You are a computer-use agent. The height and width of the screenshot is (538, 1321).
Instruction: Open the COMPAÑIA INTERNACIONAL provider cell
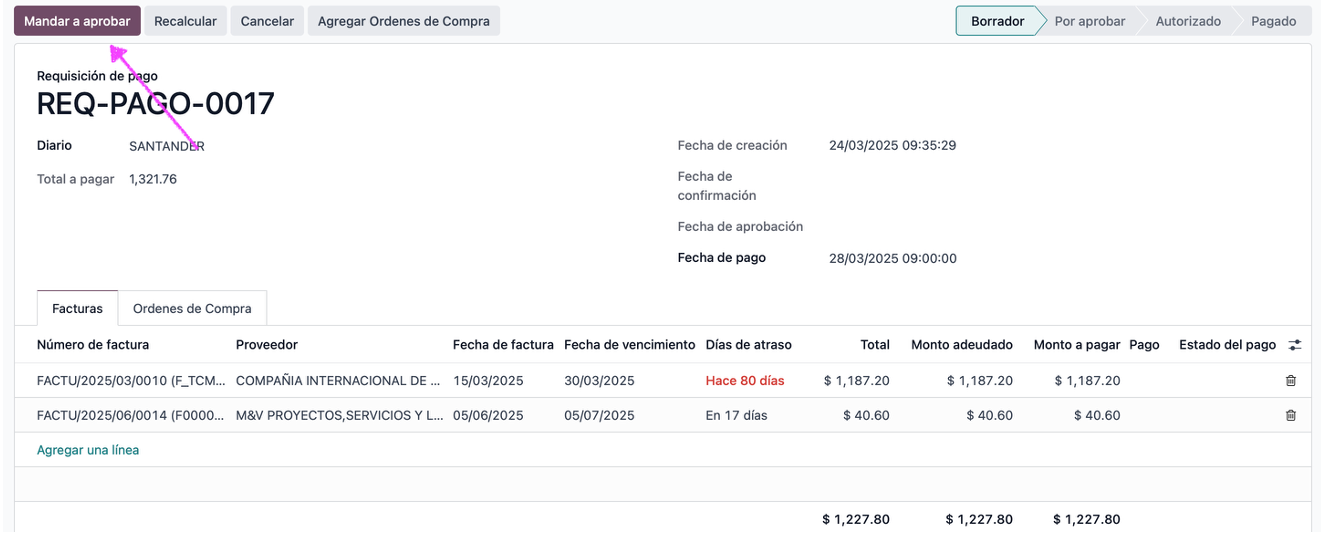(x=338, y=381)
